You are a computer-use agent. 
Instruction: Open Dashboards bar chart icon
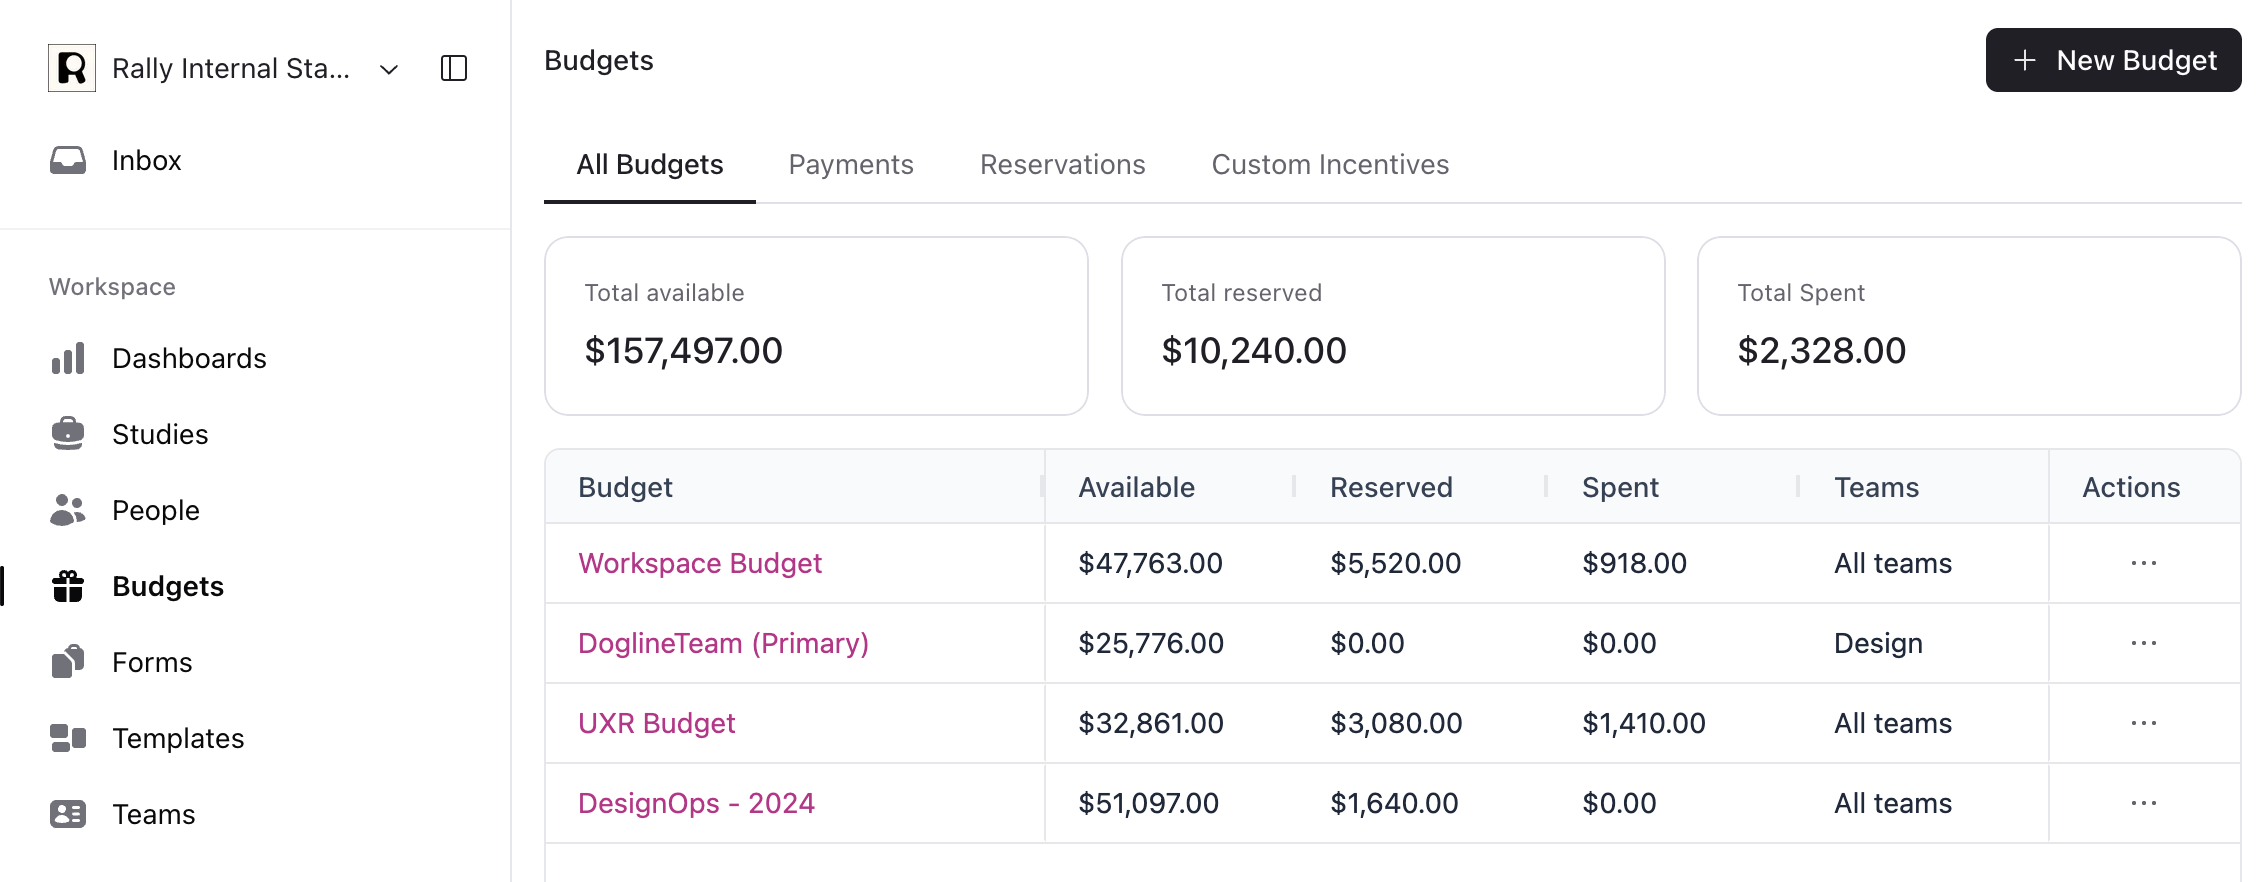(68, 358)
